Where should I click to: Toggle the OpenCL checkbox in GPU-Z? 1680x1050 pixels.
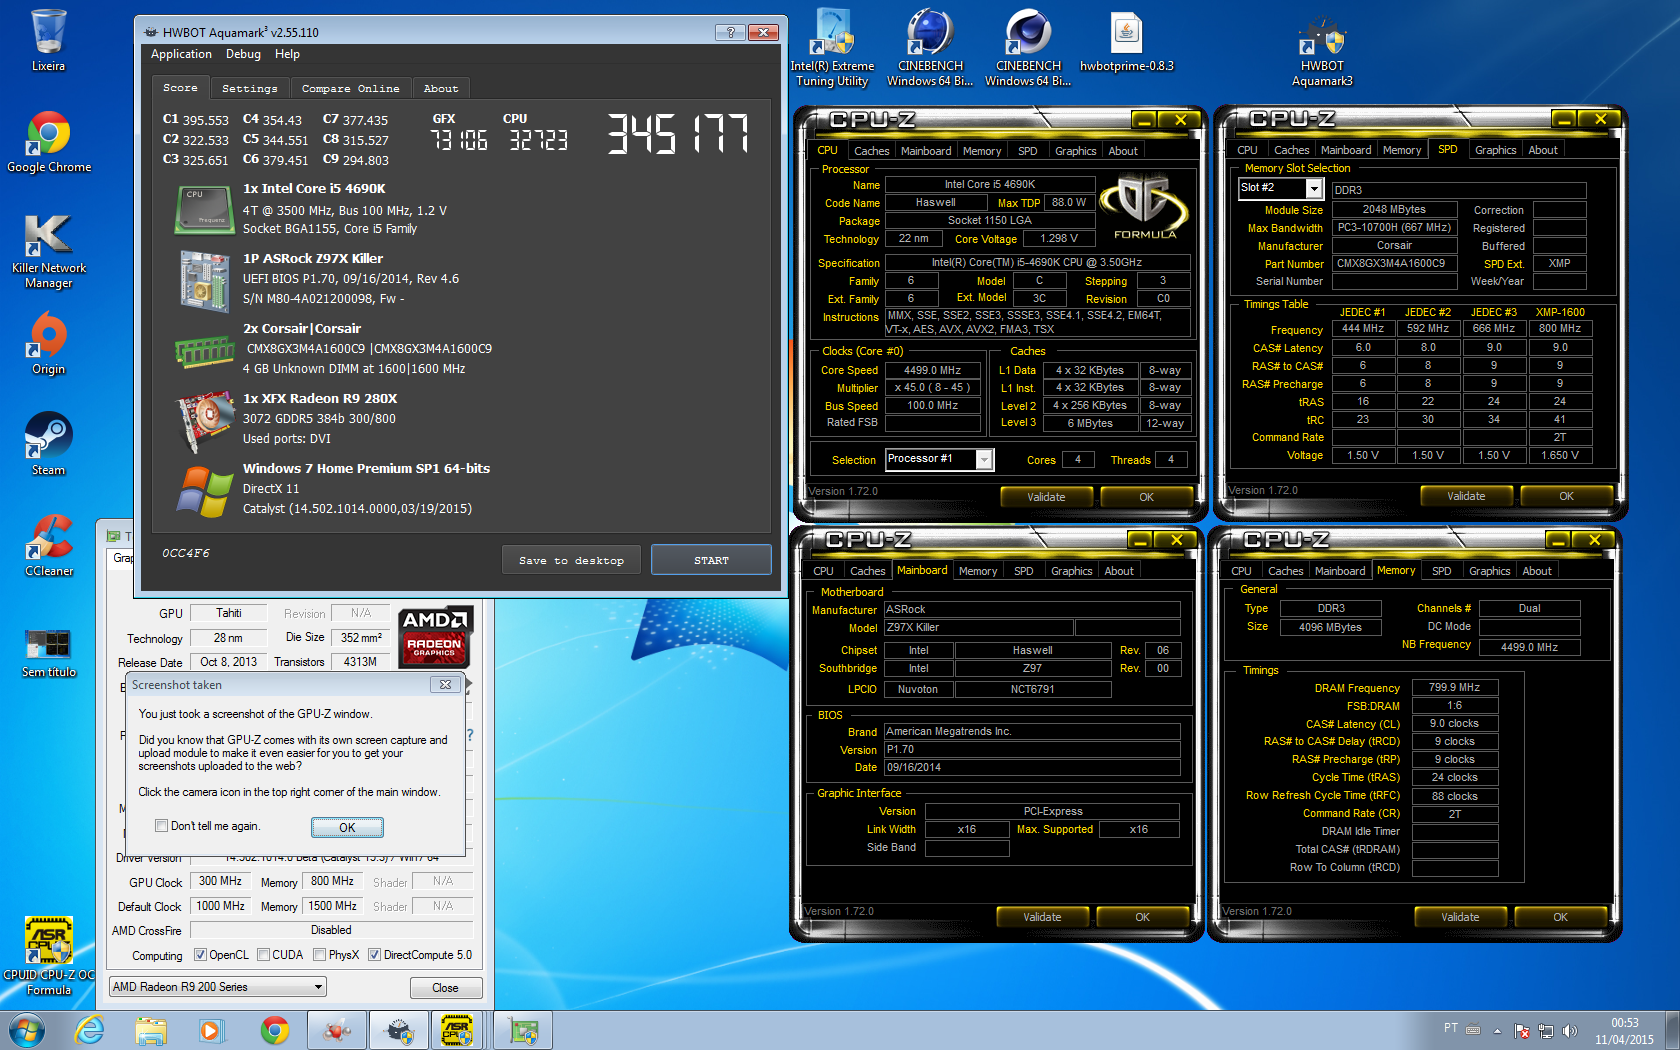point(200,955)
